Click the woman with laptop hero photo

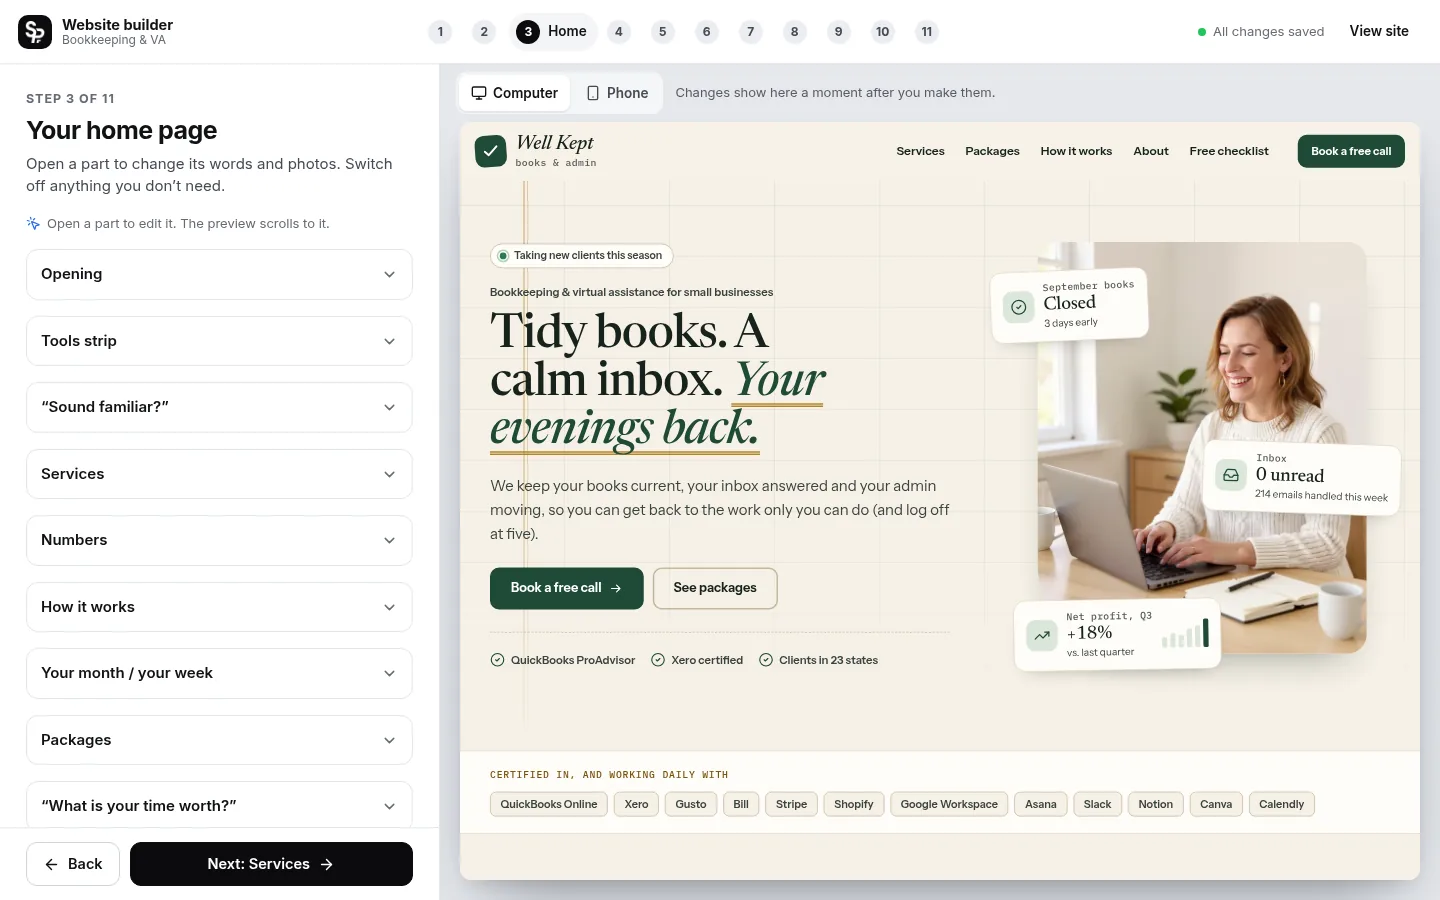(1202, 448)
